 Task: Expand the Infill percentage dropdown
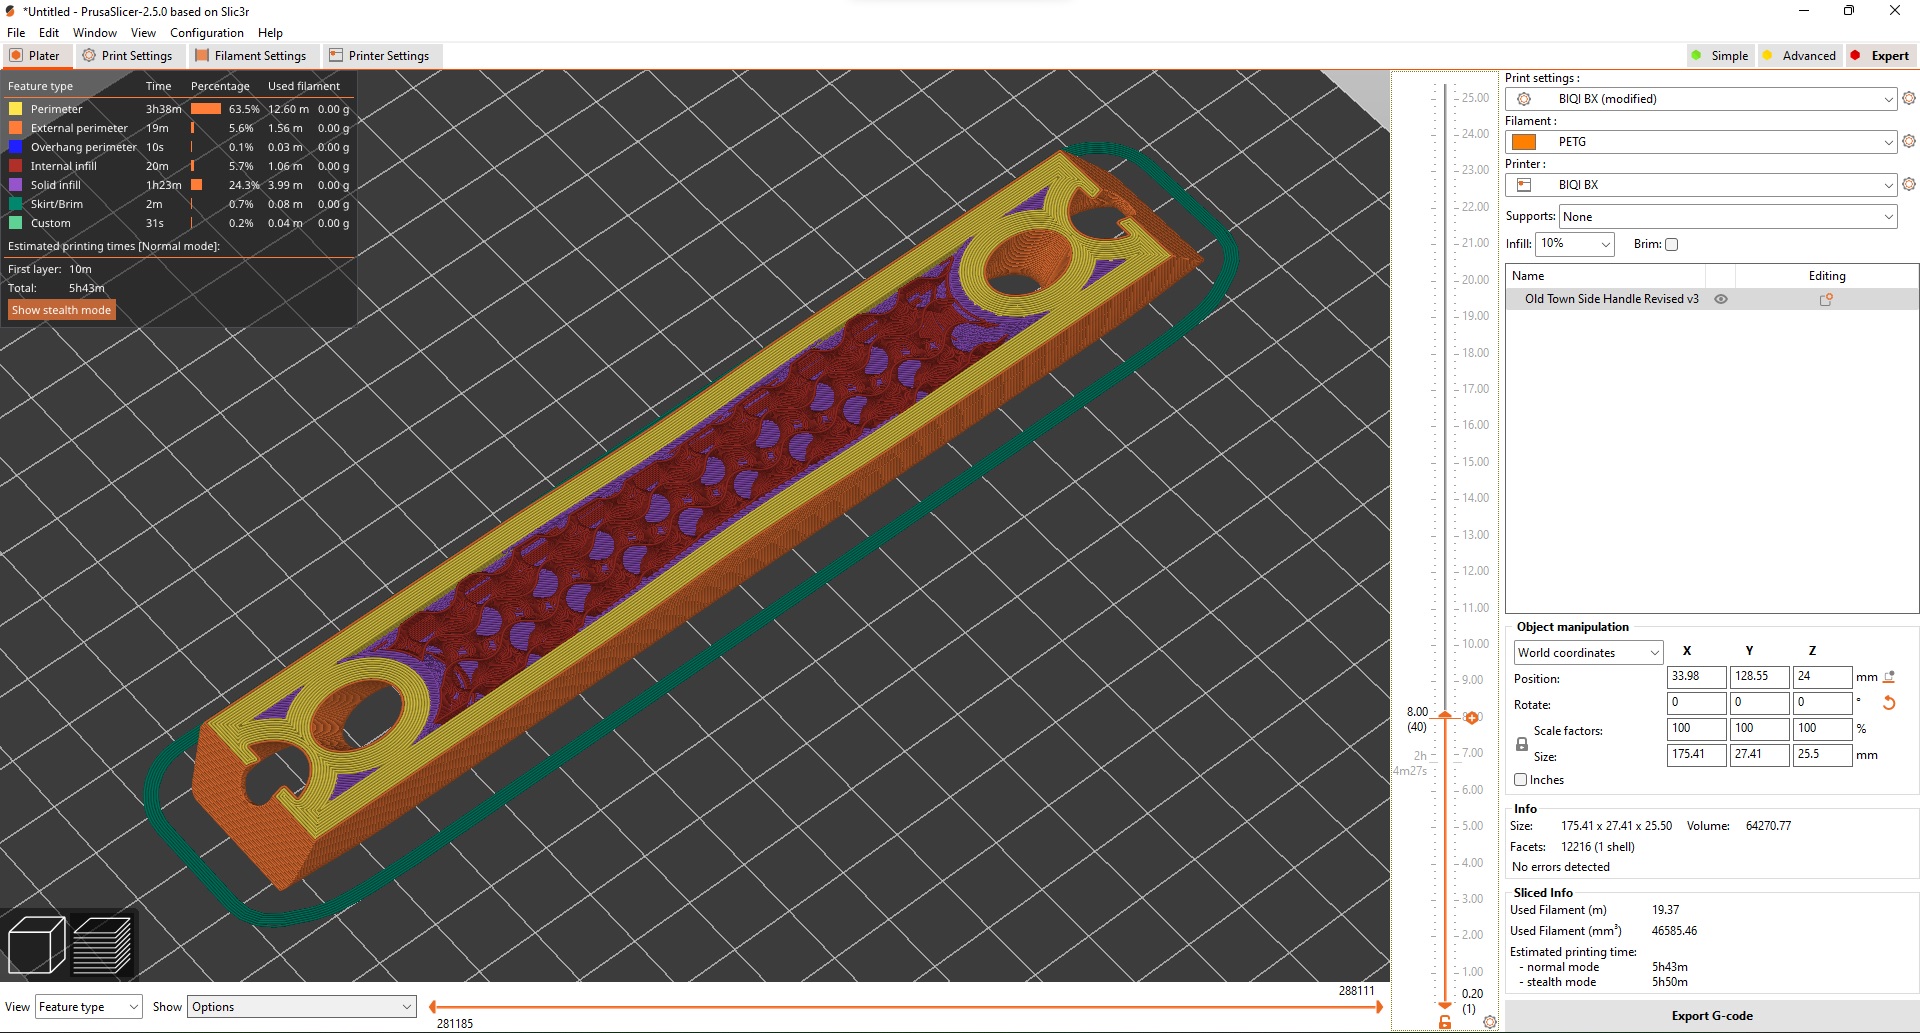1574,244
